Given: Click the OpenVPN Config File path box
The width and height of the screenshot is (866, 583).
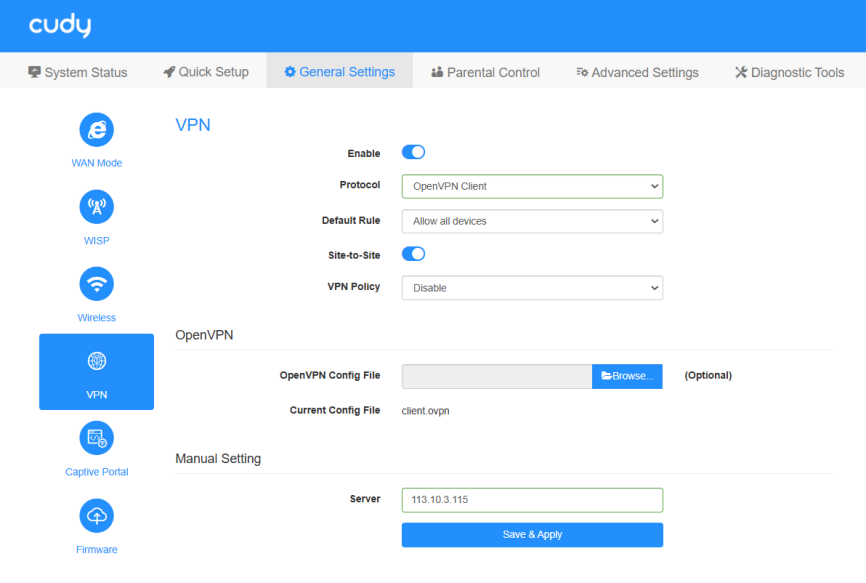Looking at the screenshot, I should [x=496, y=376].
